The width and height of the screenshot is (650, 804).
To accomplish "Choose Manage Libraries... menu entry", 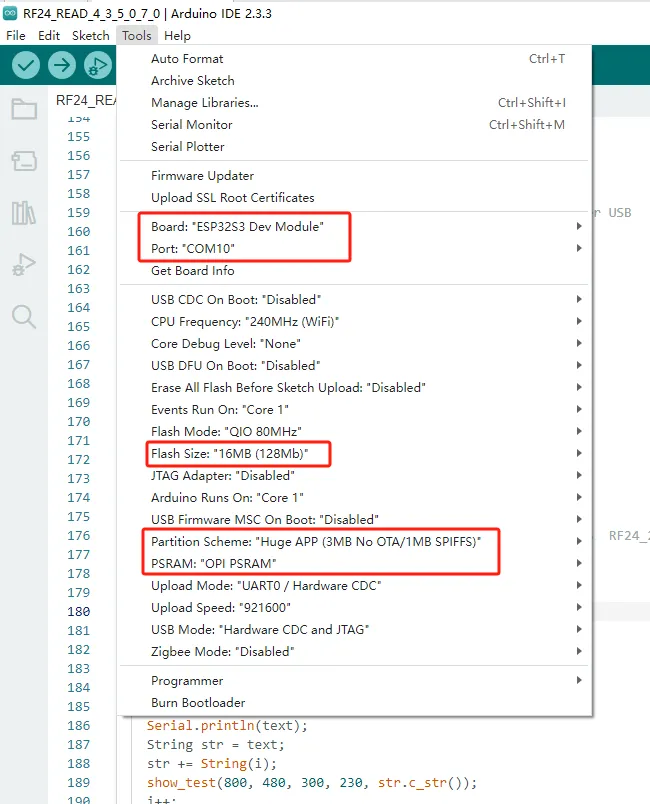I will pos(204,103).
